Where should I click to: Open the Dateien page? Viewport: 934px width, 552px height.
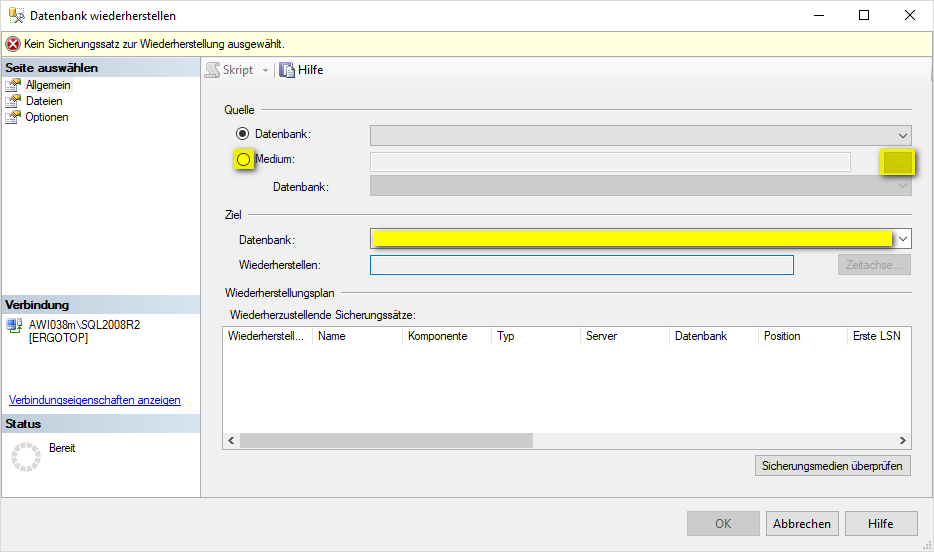[44, 101]
